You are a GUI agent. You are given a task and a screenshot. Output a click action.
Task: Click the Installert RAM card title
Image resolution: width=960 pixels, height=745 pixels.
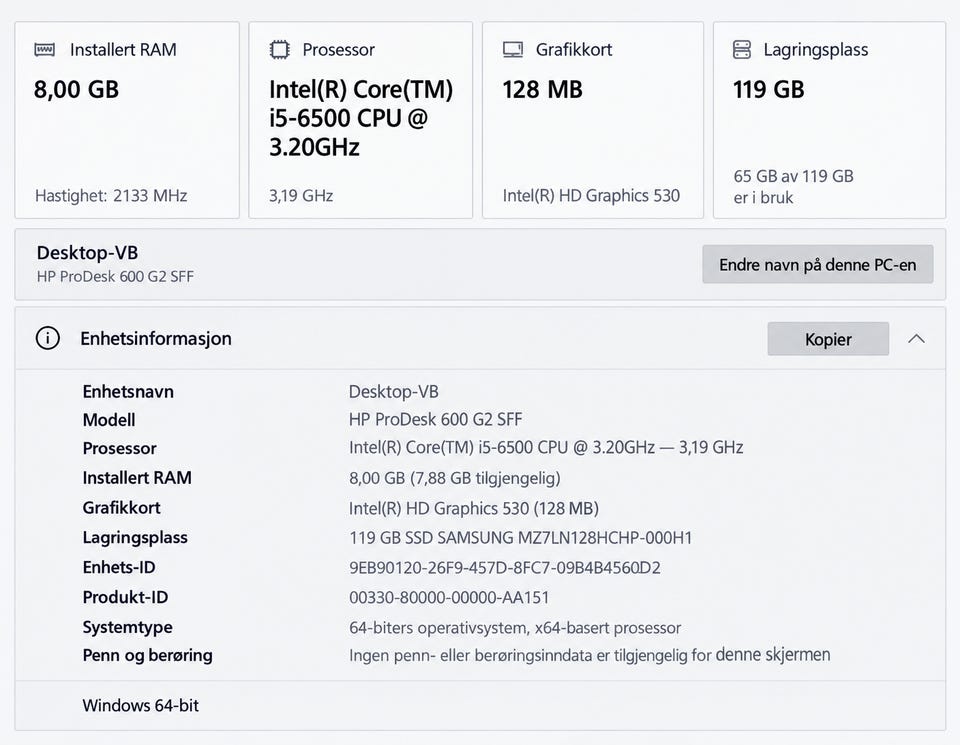coord(123,50)
